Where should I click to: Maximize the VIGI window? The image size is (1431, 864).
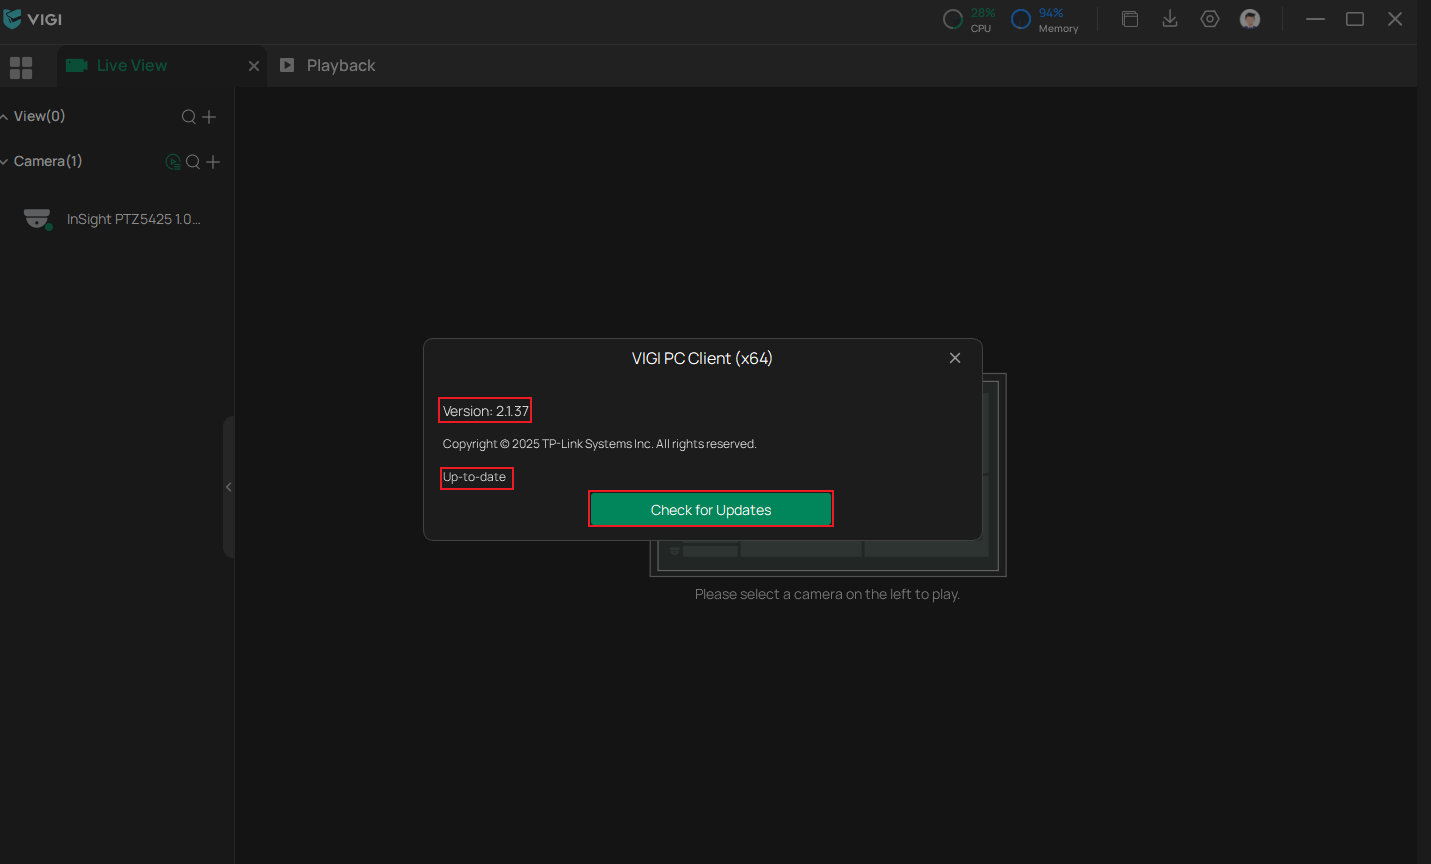[1355, 19]
